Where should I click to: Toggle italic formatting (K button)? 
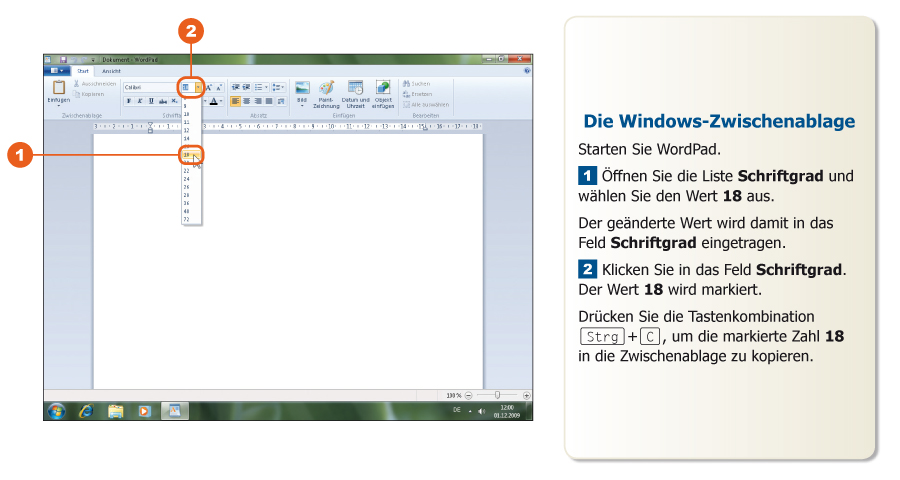pyautogui.click(x=139, y=101)
